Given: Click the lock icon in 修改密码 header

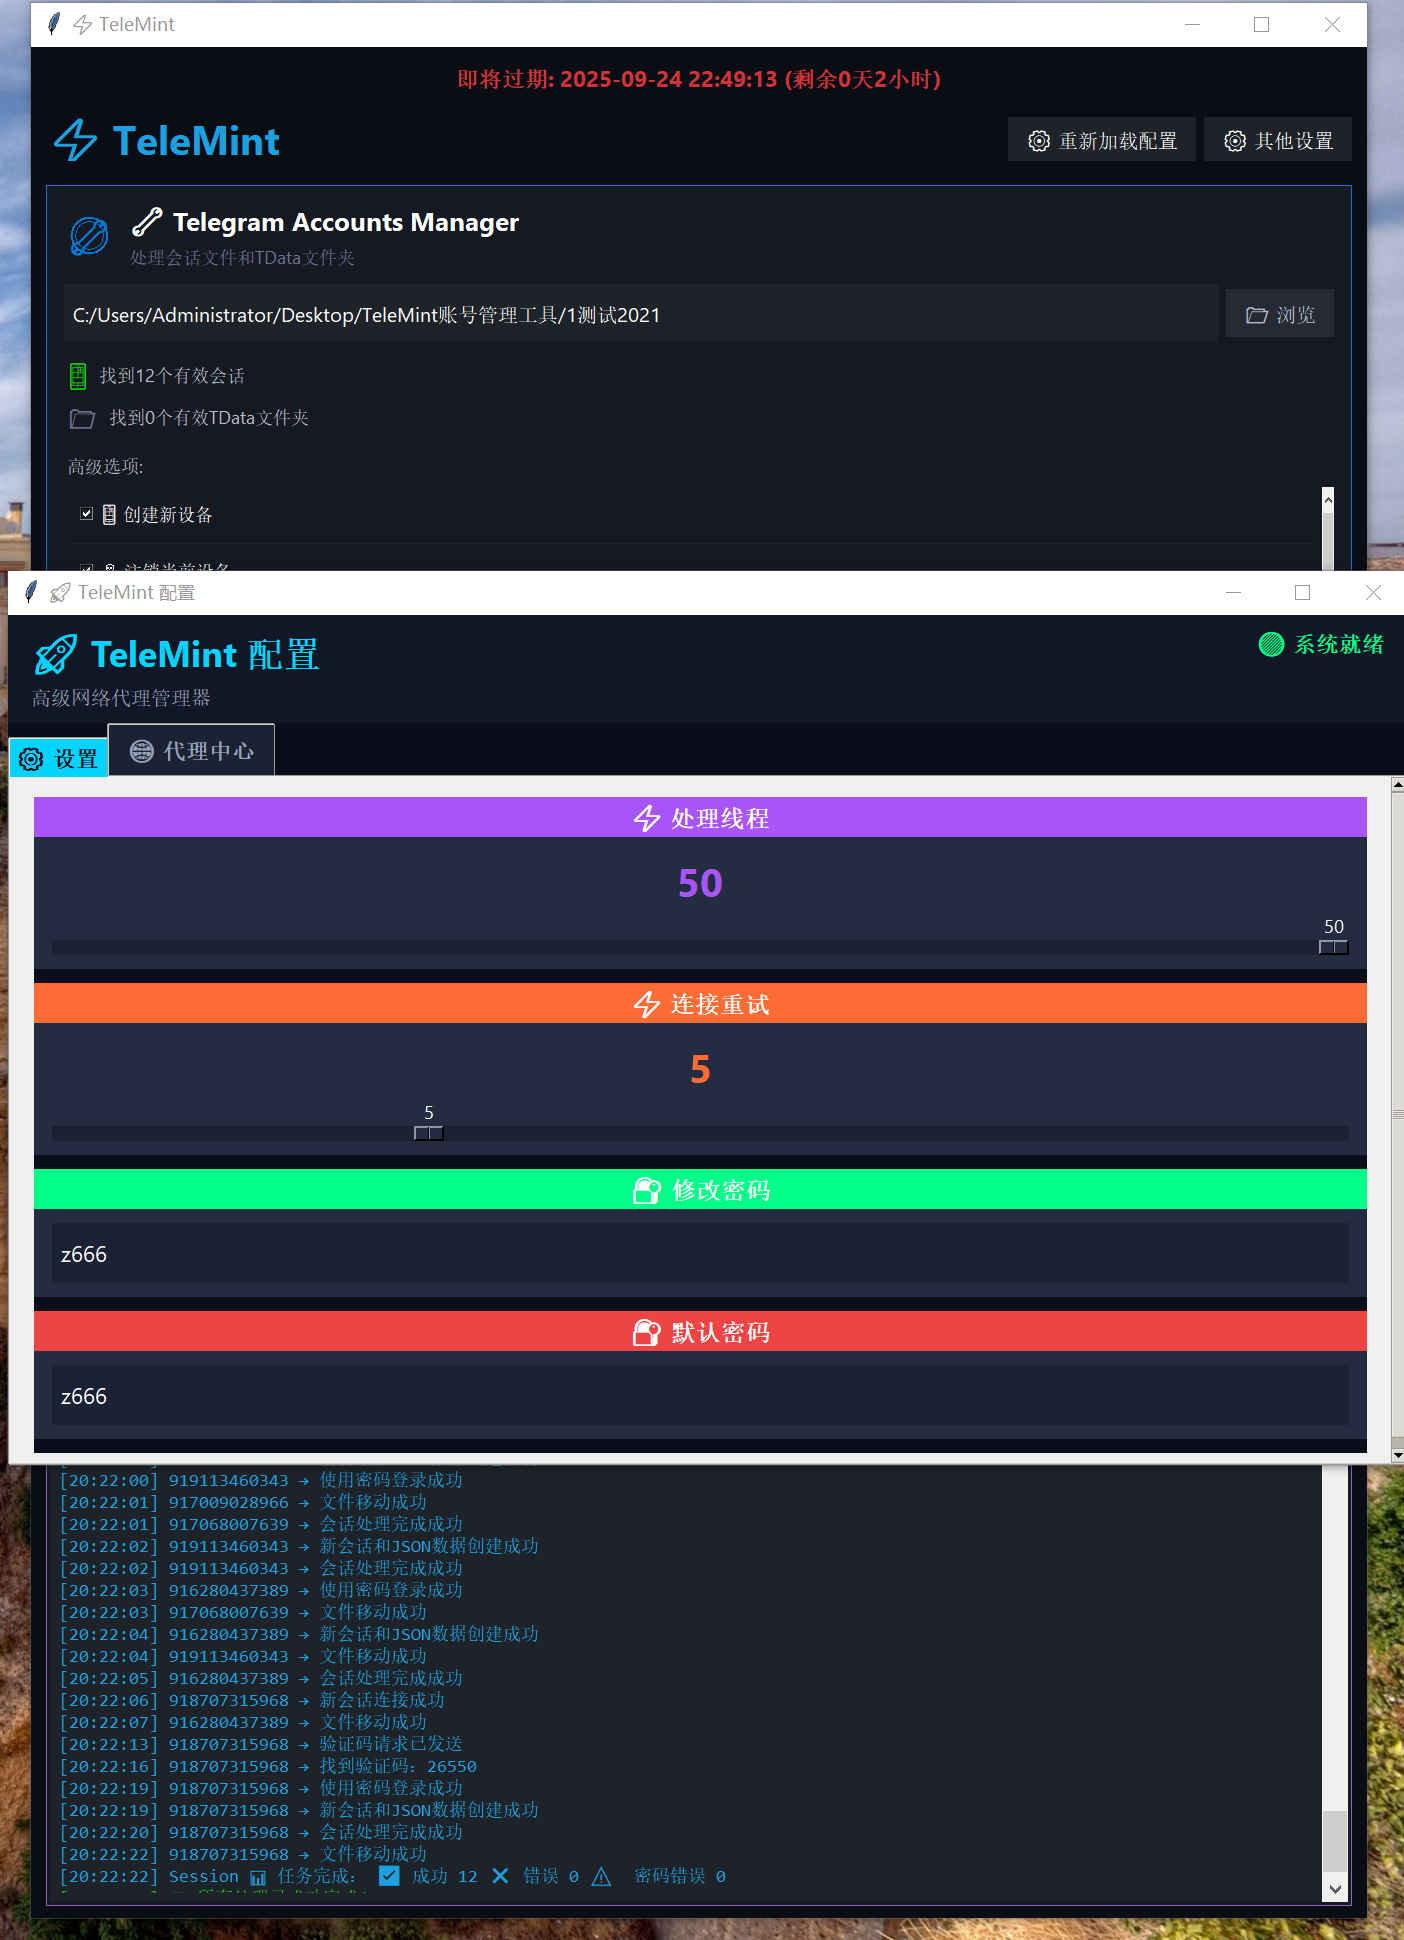Looking at the screenshot, I should [647, 1190].
